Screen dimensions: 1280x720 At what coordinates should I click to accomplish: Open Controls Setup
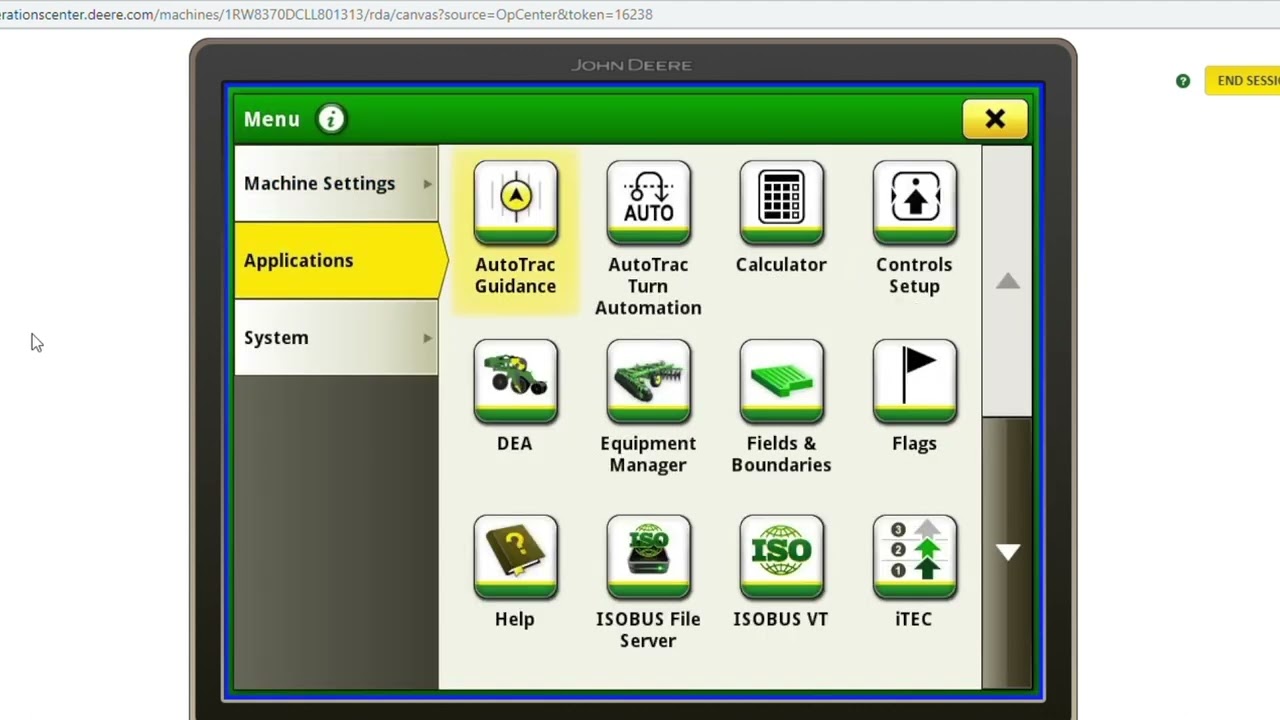[x=914, y=203]
